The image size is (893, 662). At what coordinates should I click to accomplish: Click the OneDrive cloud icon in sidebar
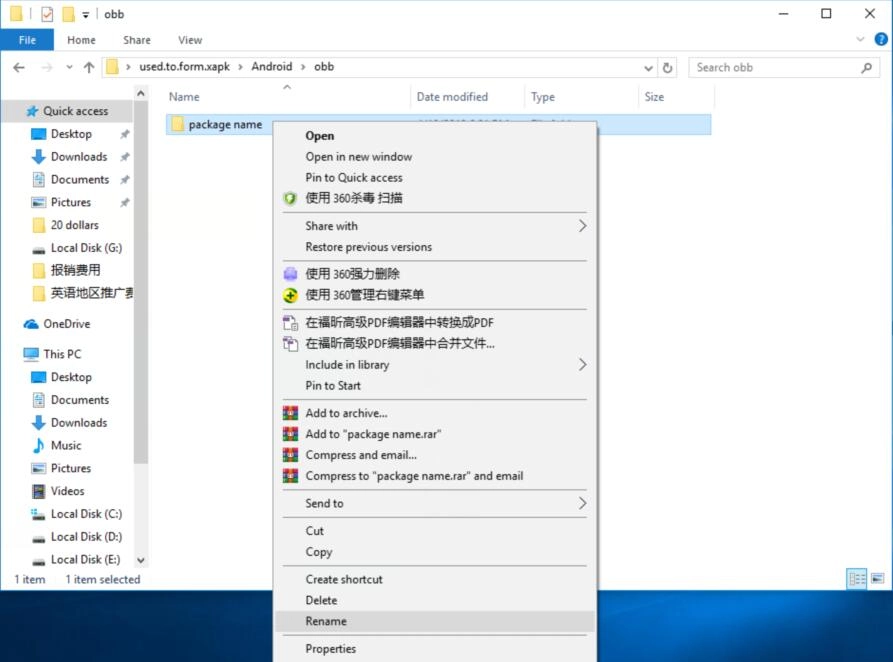click(31, 324)
